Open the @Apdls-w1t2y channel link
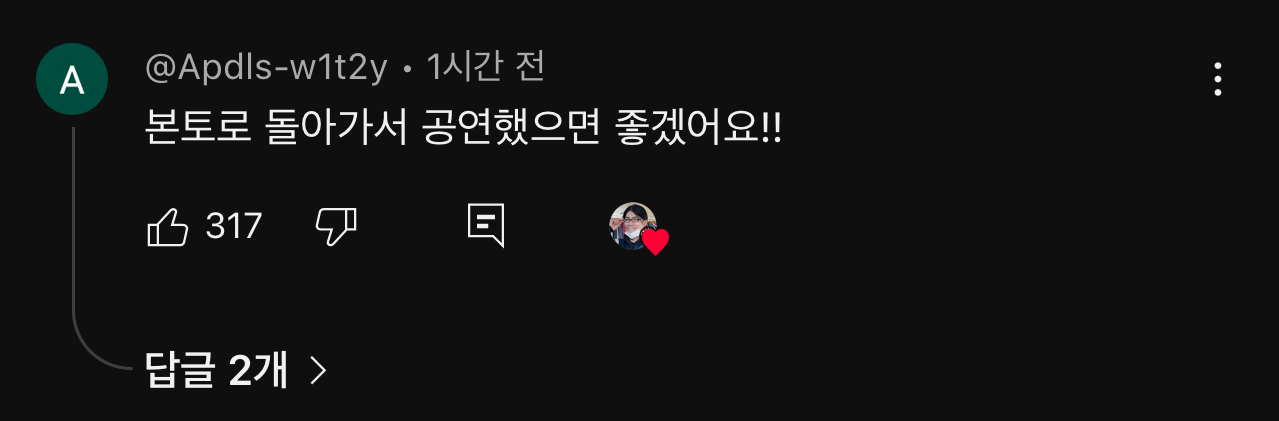 click(x=268, y=68)
